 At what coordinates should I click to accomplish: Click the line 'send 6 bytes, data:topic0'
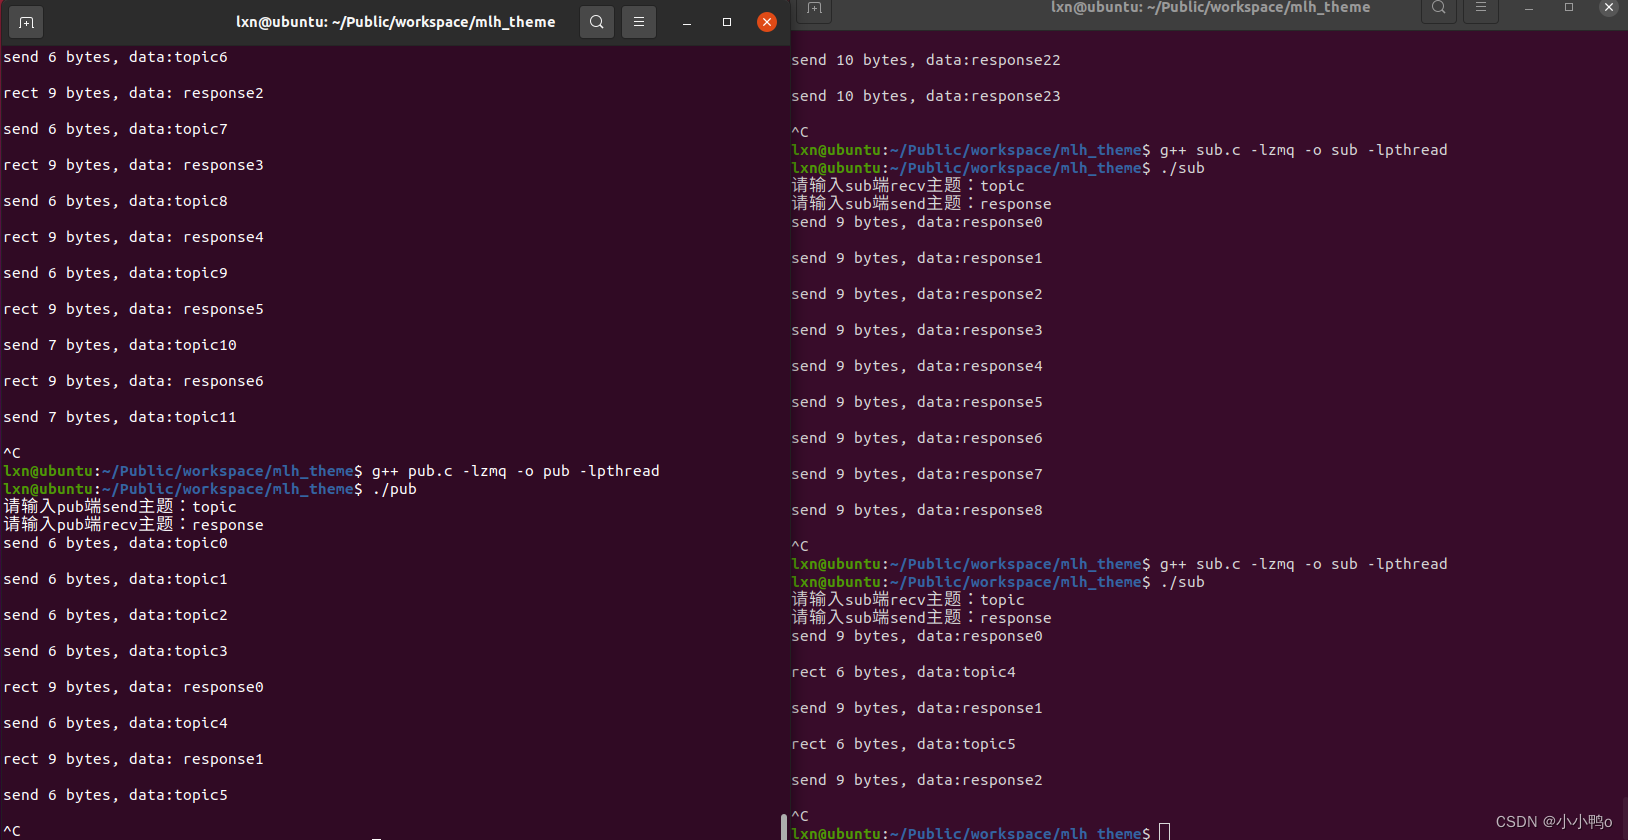(x=115, y=543)
